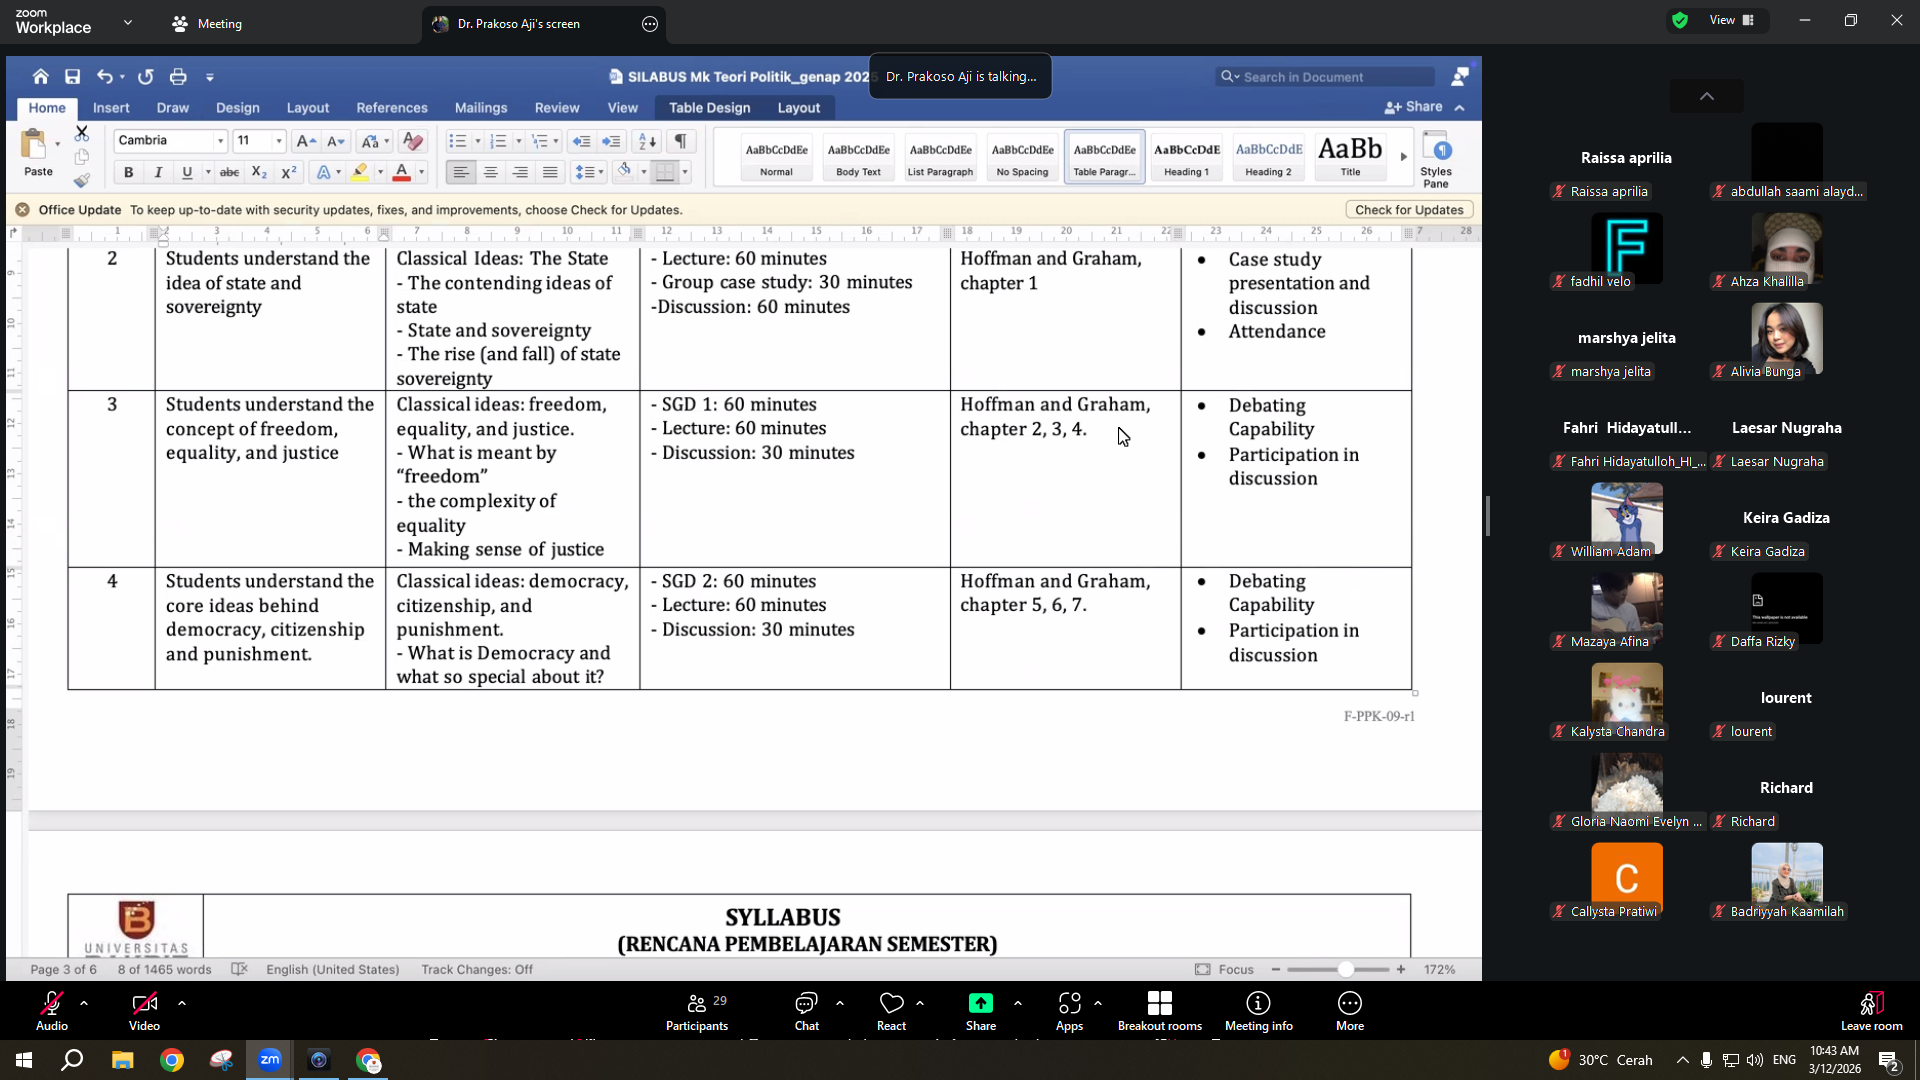This screenshot has height=1080, width=1920.
Task: Expand Video options caret in Zoom
Action: pyautogui.click(x=181, y=1002)
